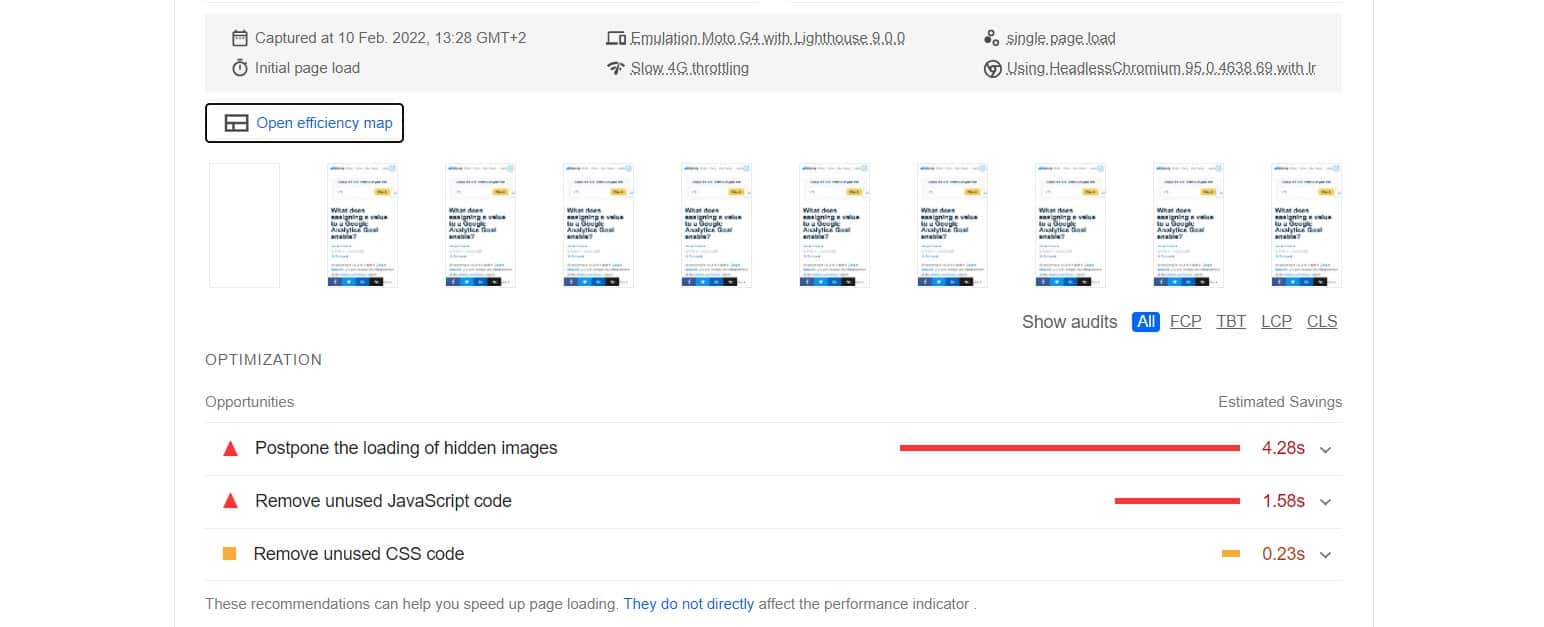Click the red triangle next to unused JavaScript
Viewport: 1544px width, 627px height.
(230, 501)
